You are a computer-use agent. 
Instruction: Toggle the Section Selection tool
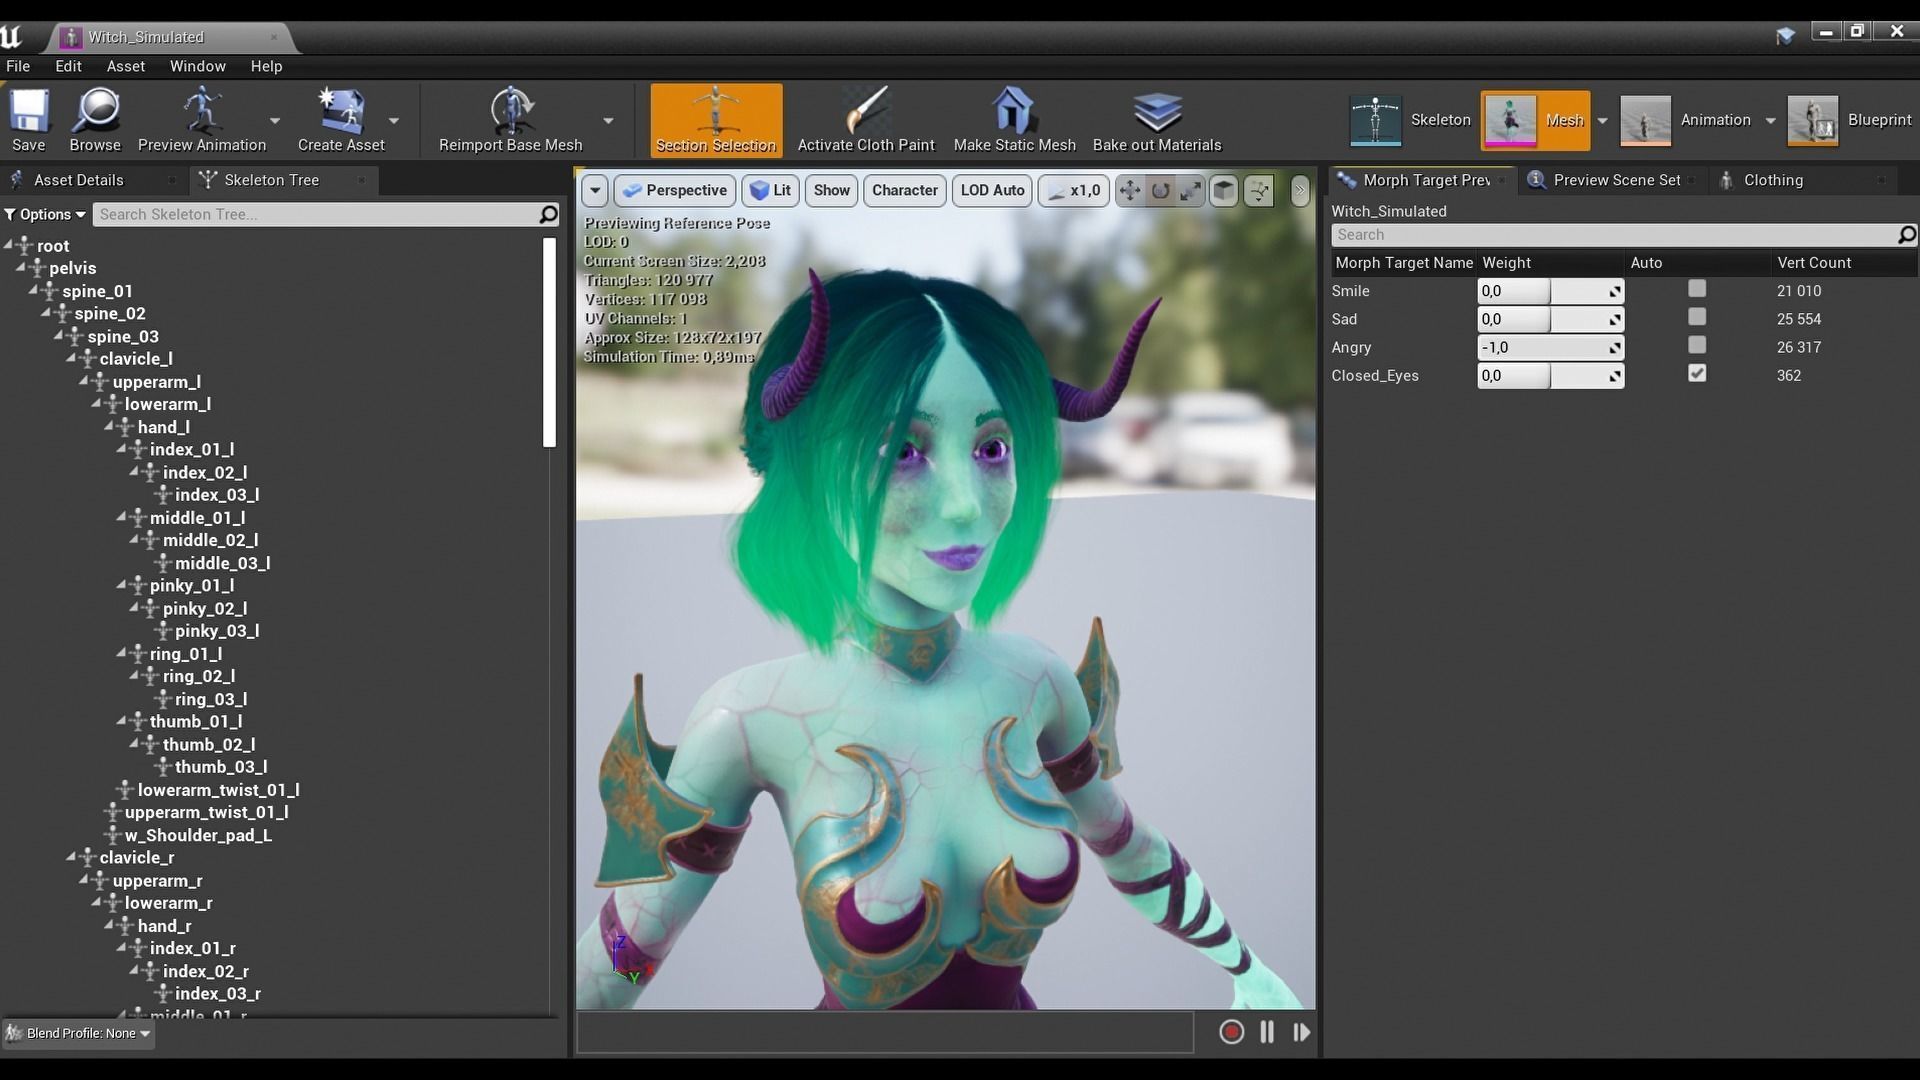pos(716,119)
